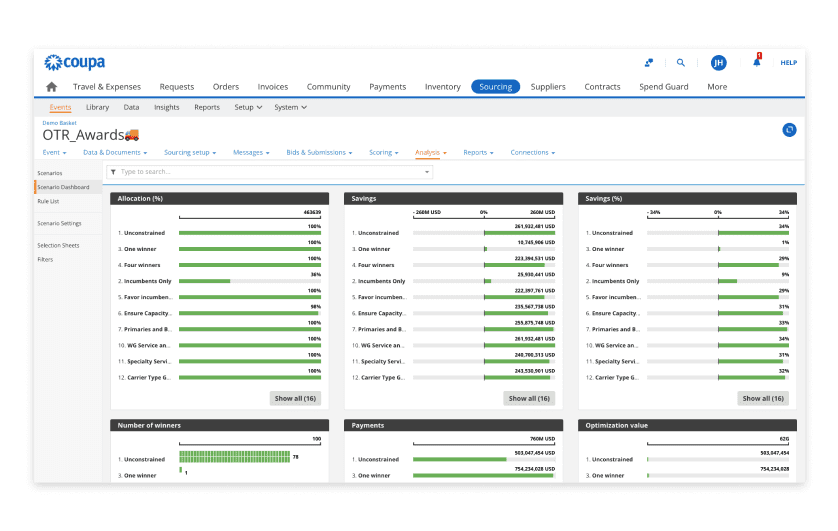Switch to the Suppliers tab

(548, 87)
